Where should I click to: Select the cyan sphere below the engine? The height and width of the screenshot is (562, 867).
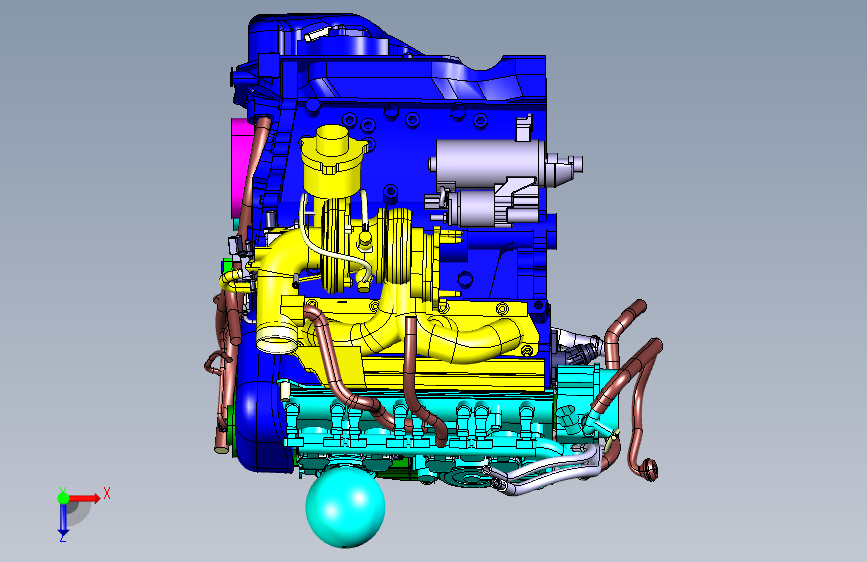[x=345, y=509]
